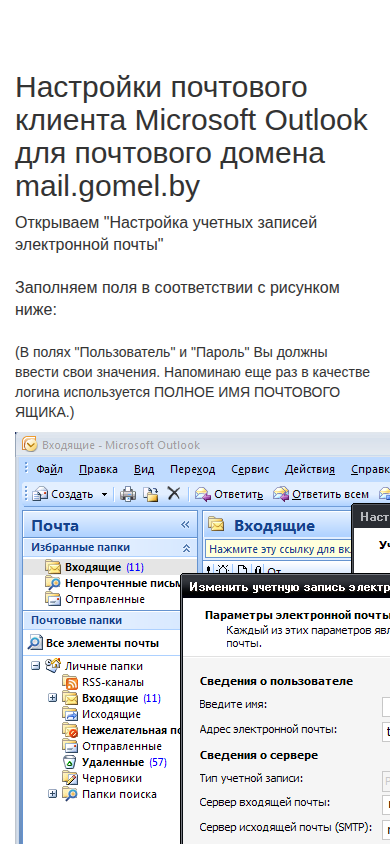Expand the Папки поиска tree node

click(52, 794)
